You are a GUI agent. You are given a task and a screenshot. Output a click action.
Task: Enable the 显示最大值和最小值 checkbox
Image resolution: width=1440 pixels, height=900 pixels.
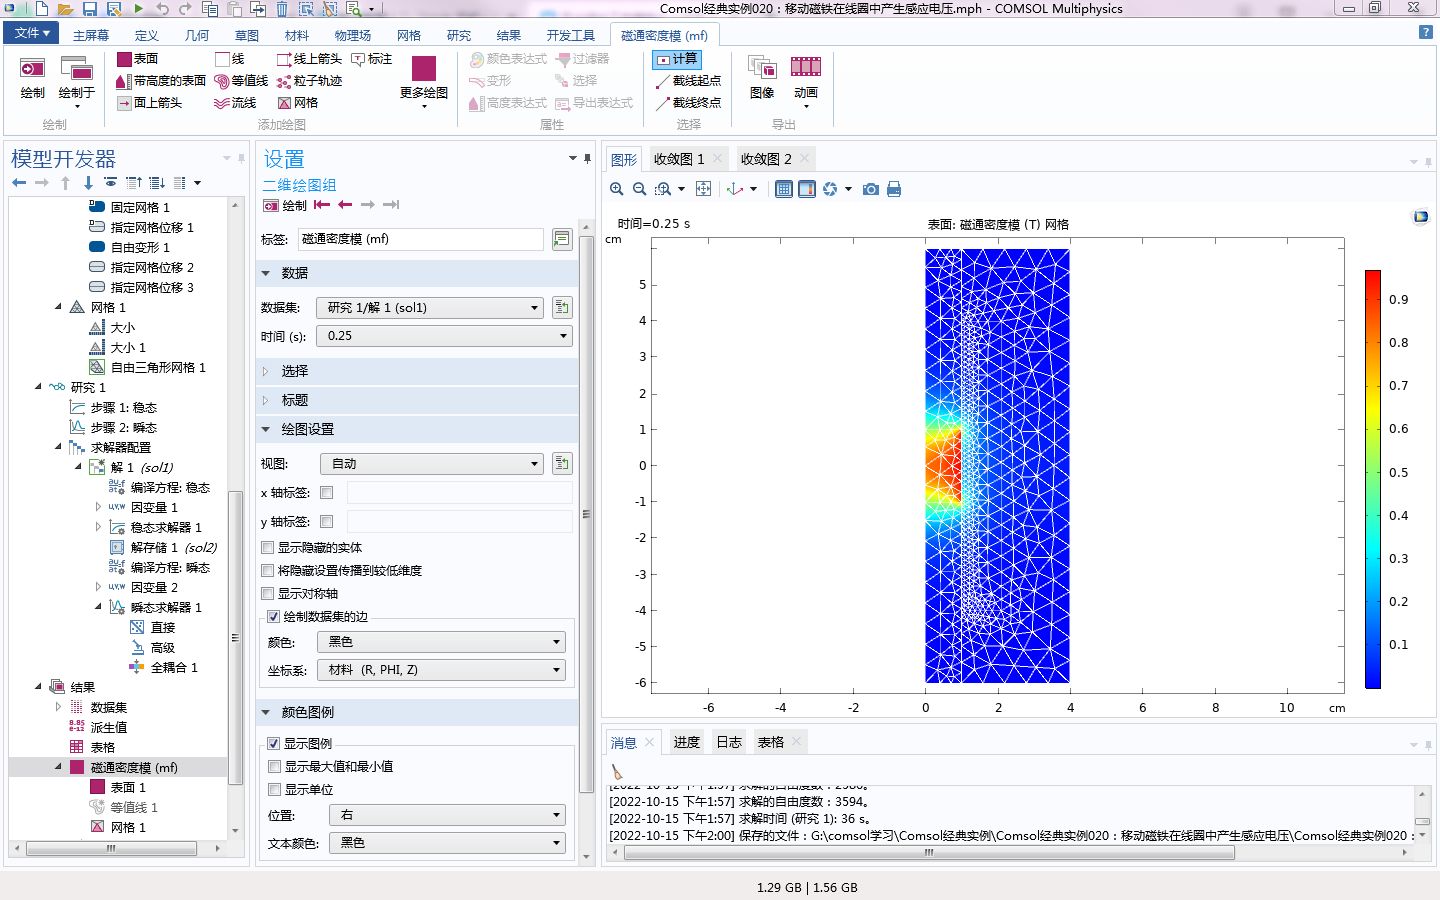pyautogui.click(x=275, y=766)
